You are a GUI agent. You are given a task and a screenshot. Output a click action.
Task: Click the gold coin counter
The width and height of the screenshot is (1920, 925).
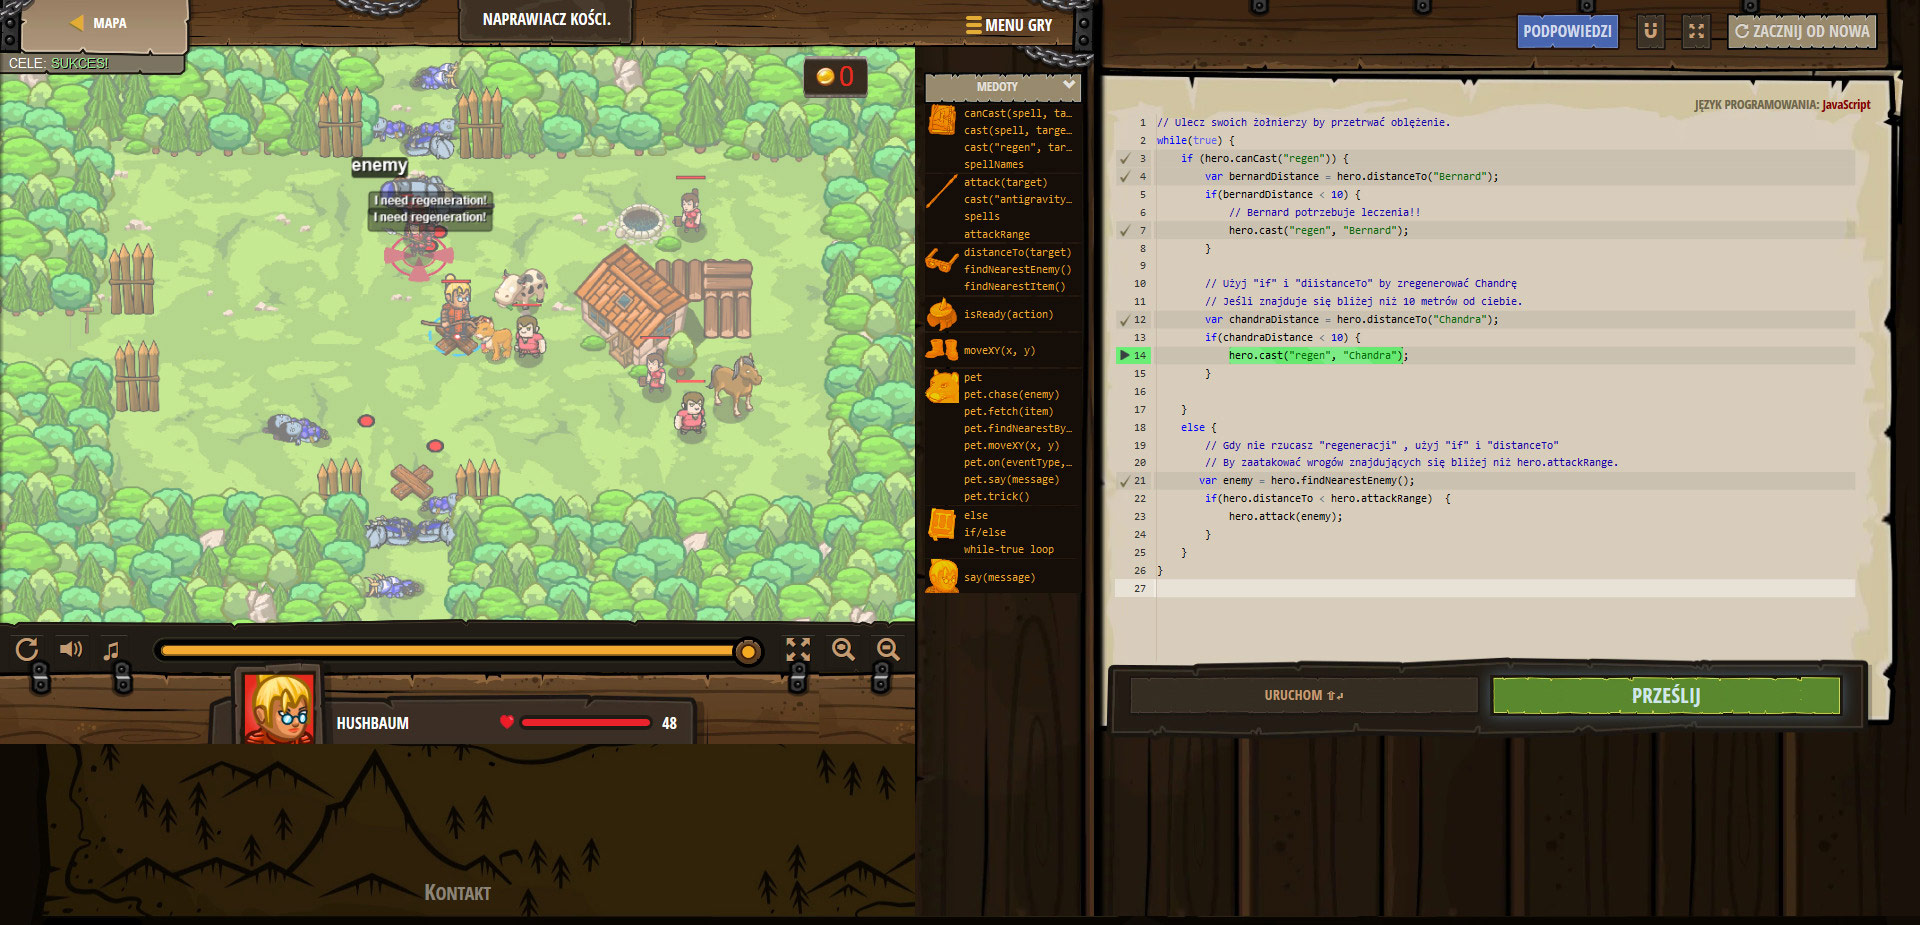click(x=835, y=77)
